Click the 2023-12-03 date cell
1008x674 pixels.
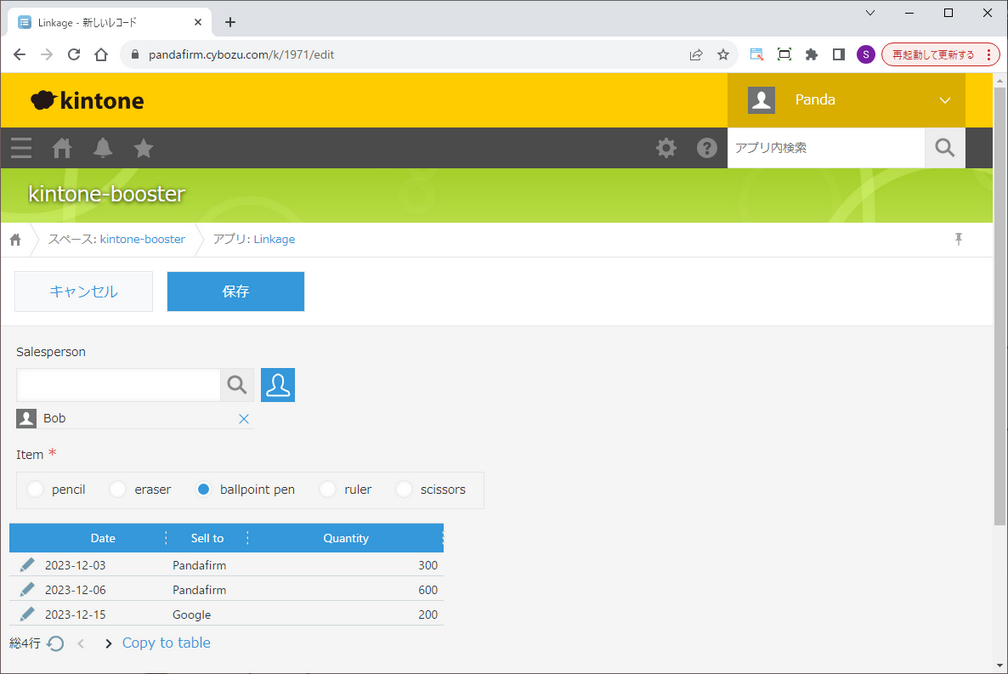pos(75,565)
